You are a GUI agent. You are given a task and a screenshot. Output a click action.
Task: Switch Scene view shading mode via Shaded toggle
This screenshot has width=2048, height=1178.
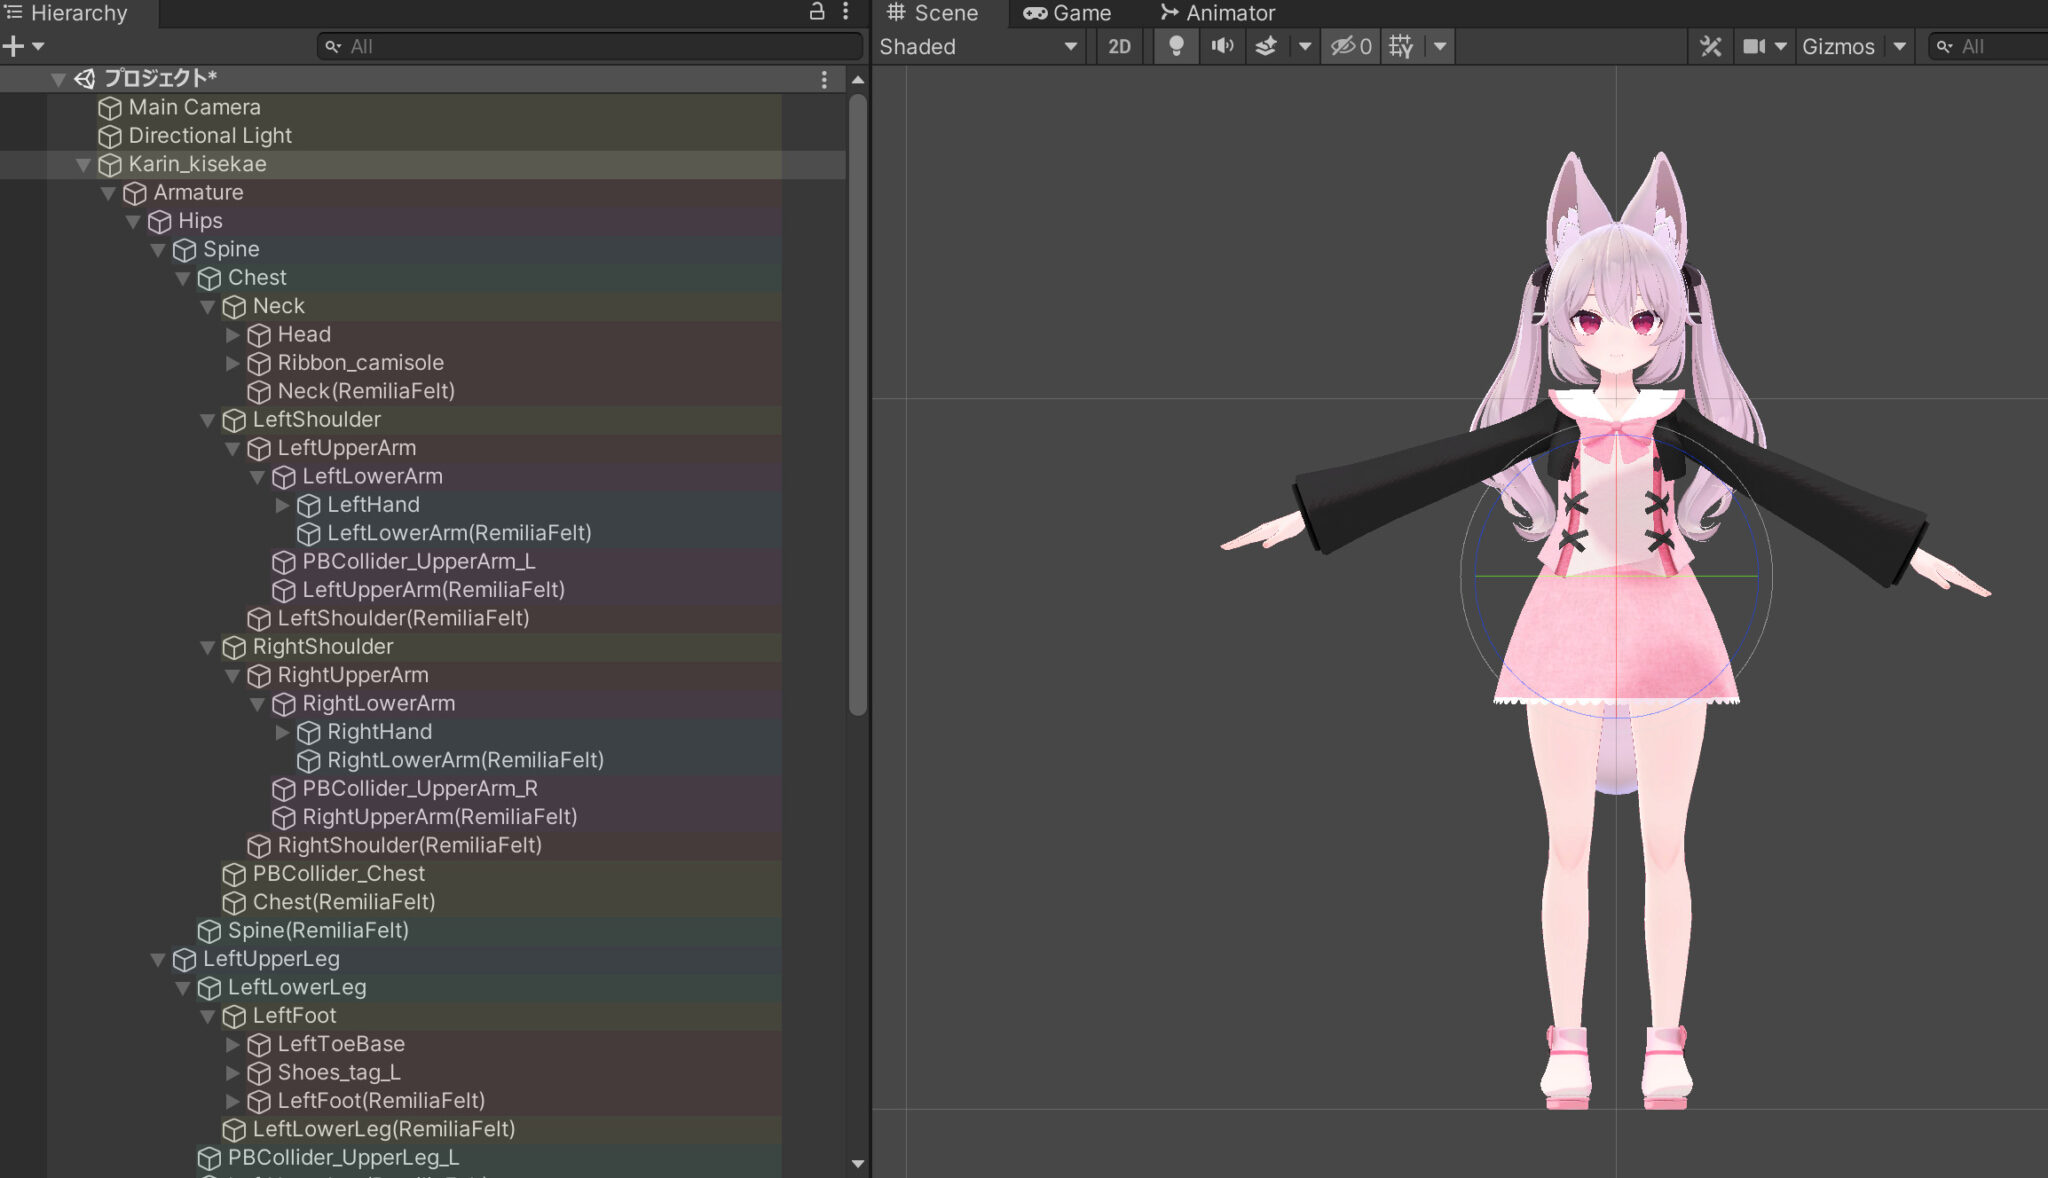pos(975,46)
